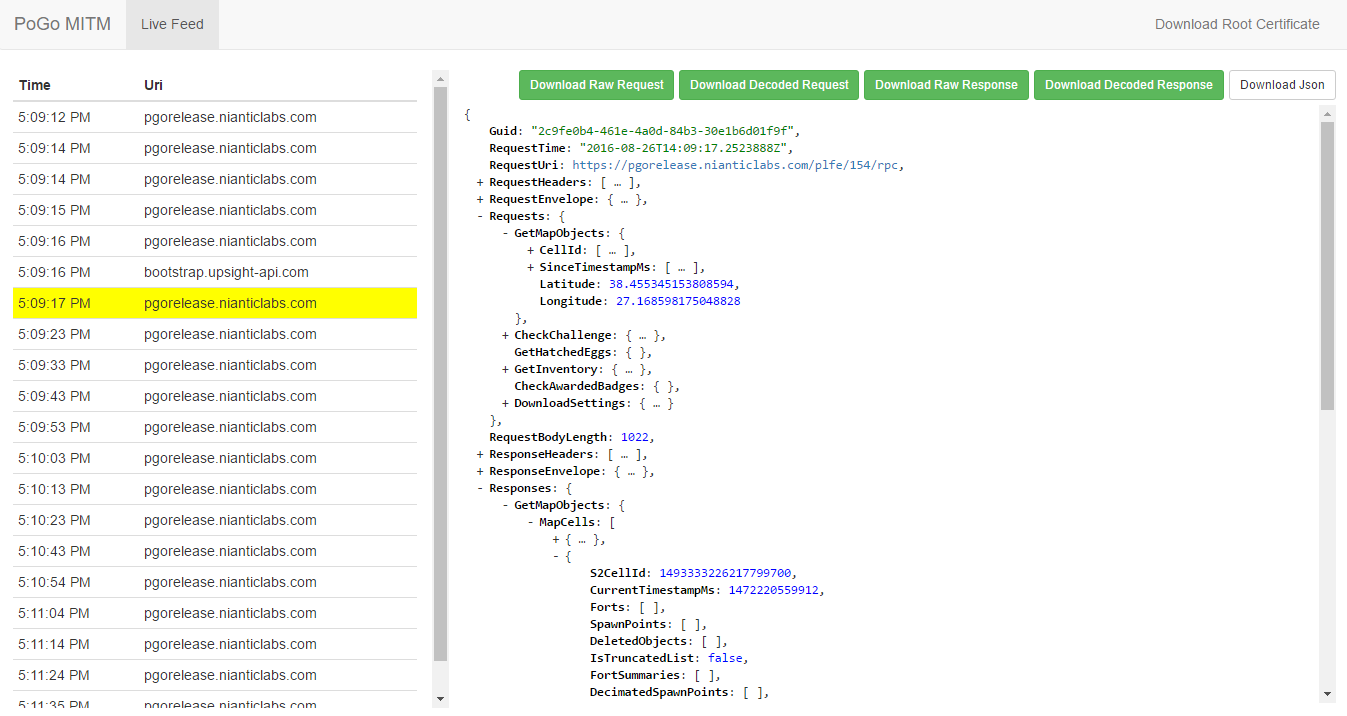Expand the CheckChallenge node
Viewport: 1347px width, 716px height.
pyautogui.click(x=505, y=335)
